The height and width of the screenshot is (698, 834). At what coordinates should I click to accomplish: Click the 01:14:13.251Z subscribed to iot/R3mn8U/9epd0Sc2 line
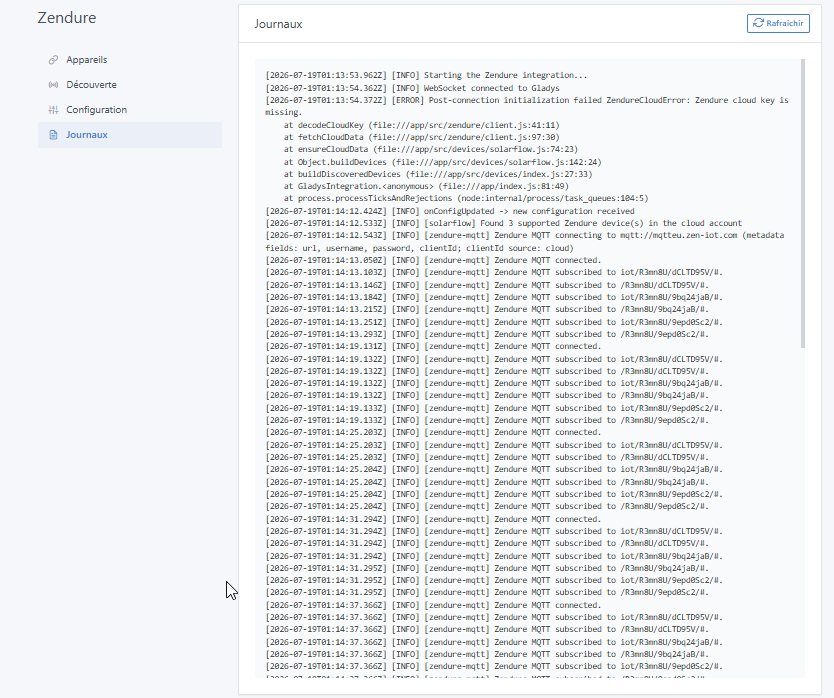(x=494, y=322)
